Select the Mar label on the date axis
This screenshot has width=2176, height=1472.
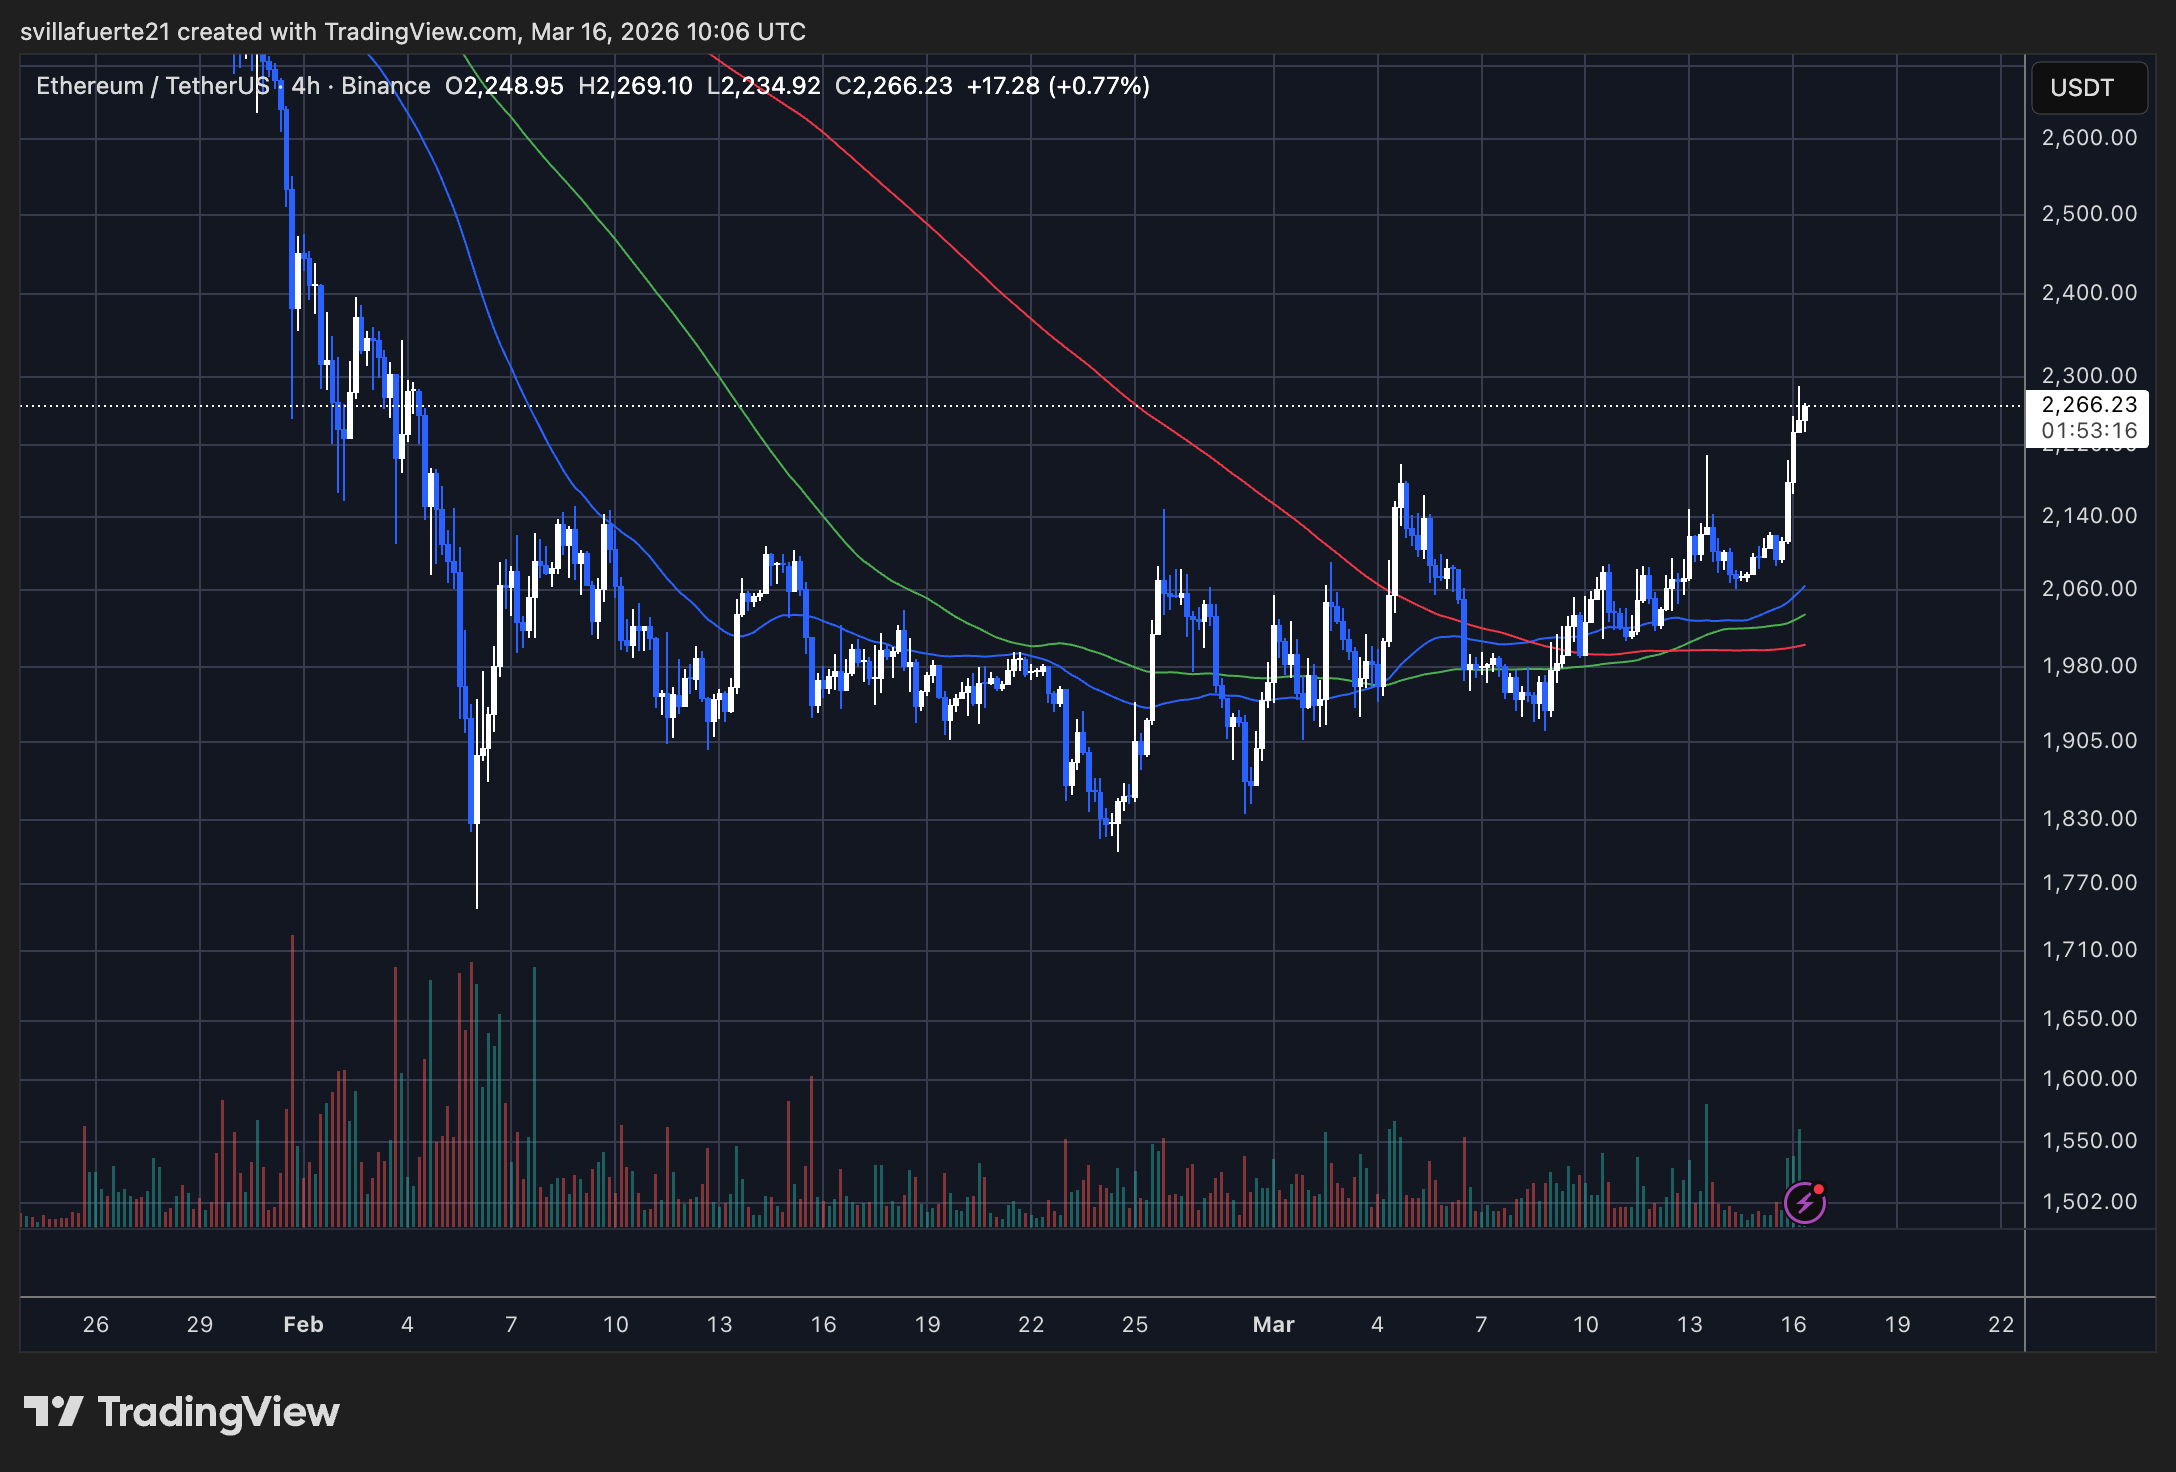[x=1274, y=1323]
